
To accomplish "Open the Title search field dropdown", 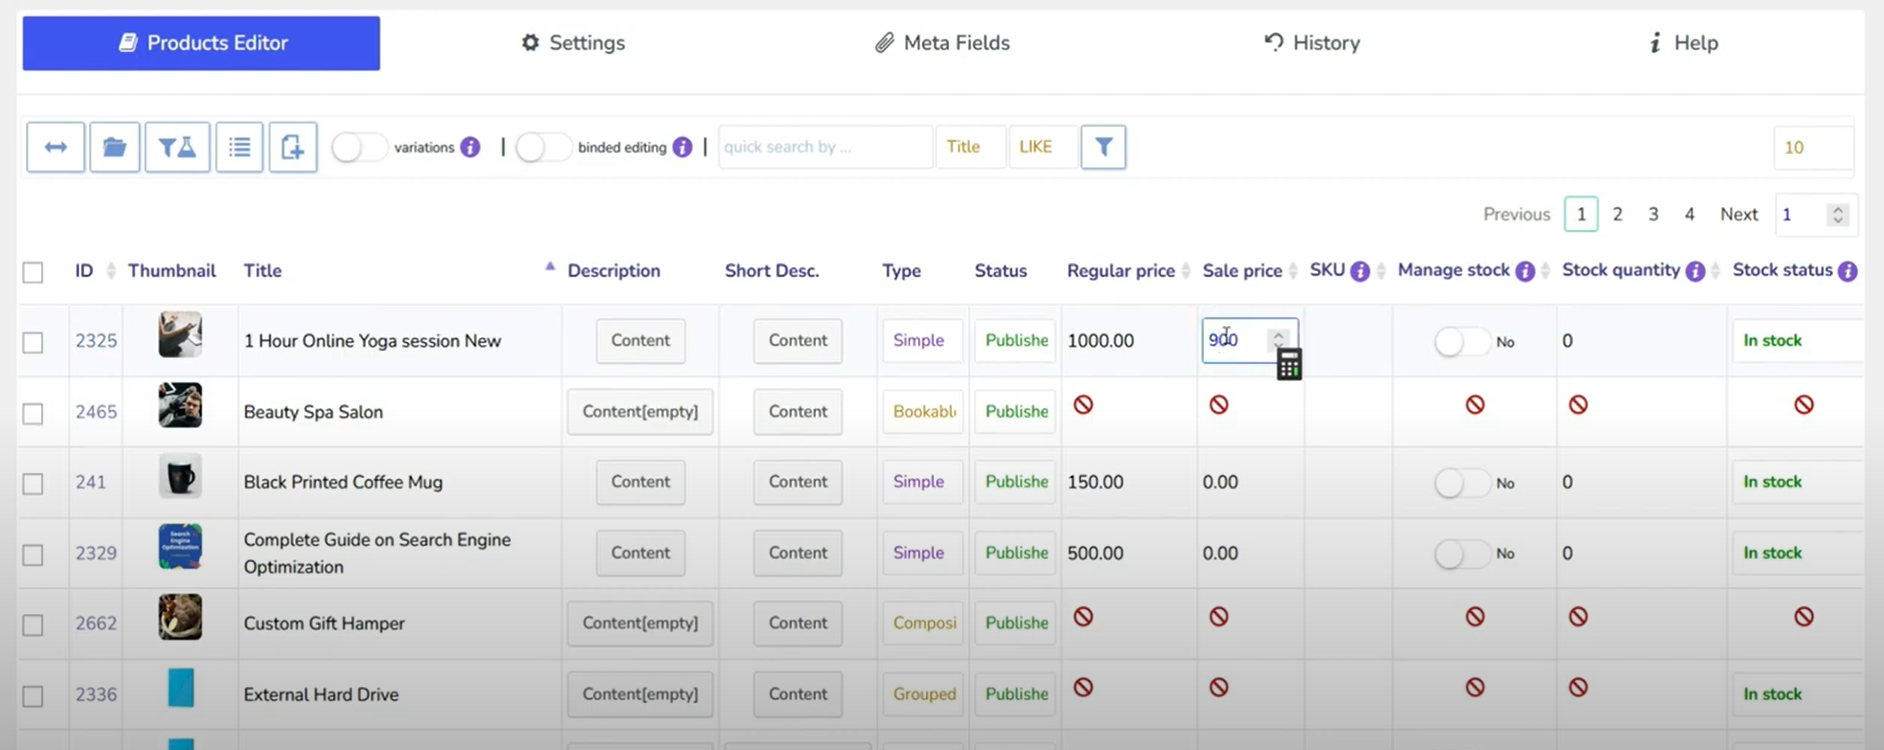I will 970,147.
